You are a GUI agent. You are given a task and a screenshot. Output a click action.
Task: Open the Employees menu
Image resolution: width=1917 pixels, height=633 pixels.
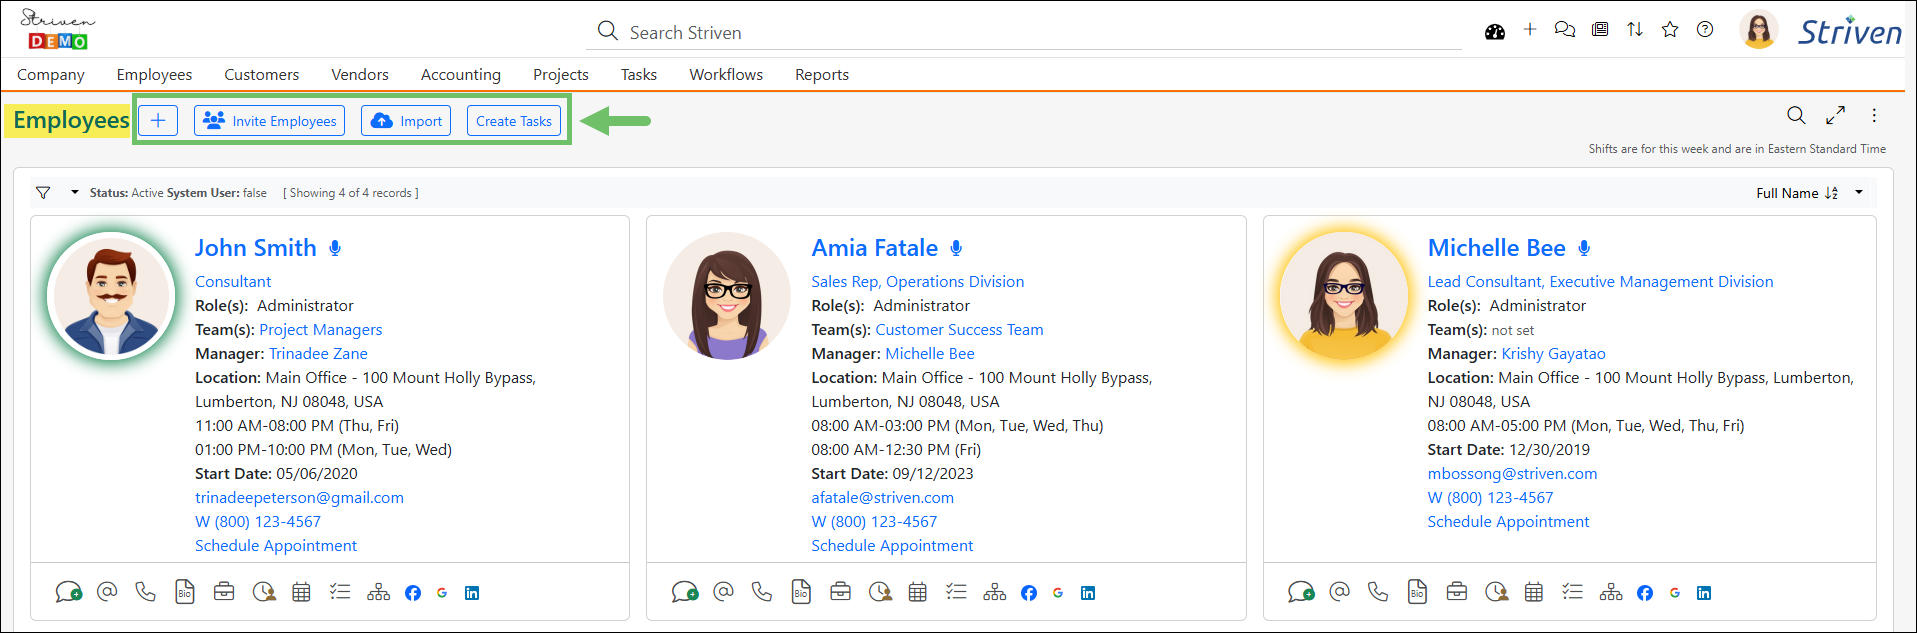pos(154,74)
